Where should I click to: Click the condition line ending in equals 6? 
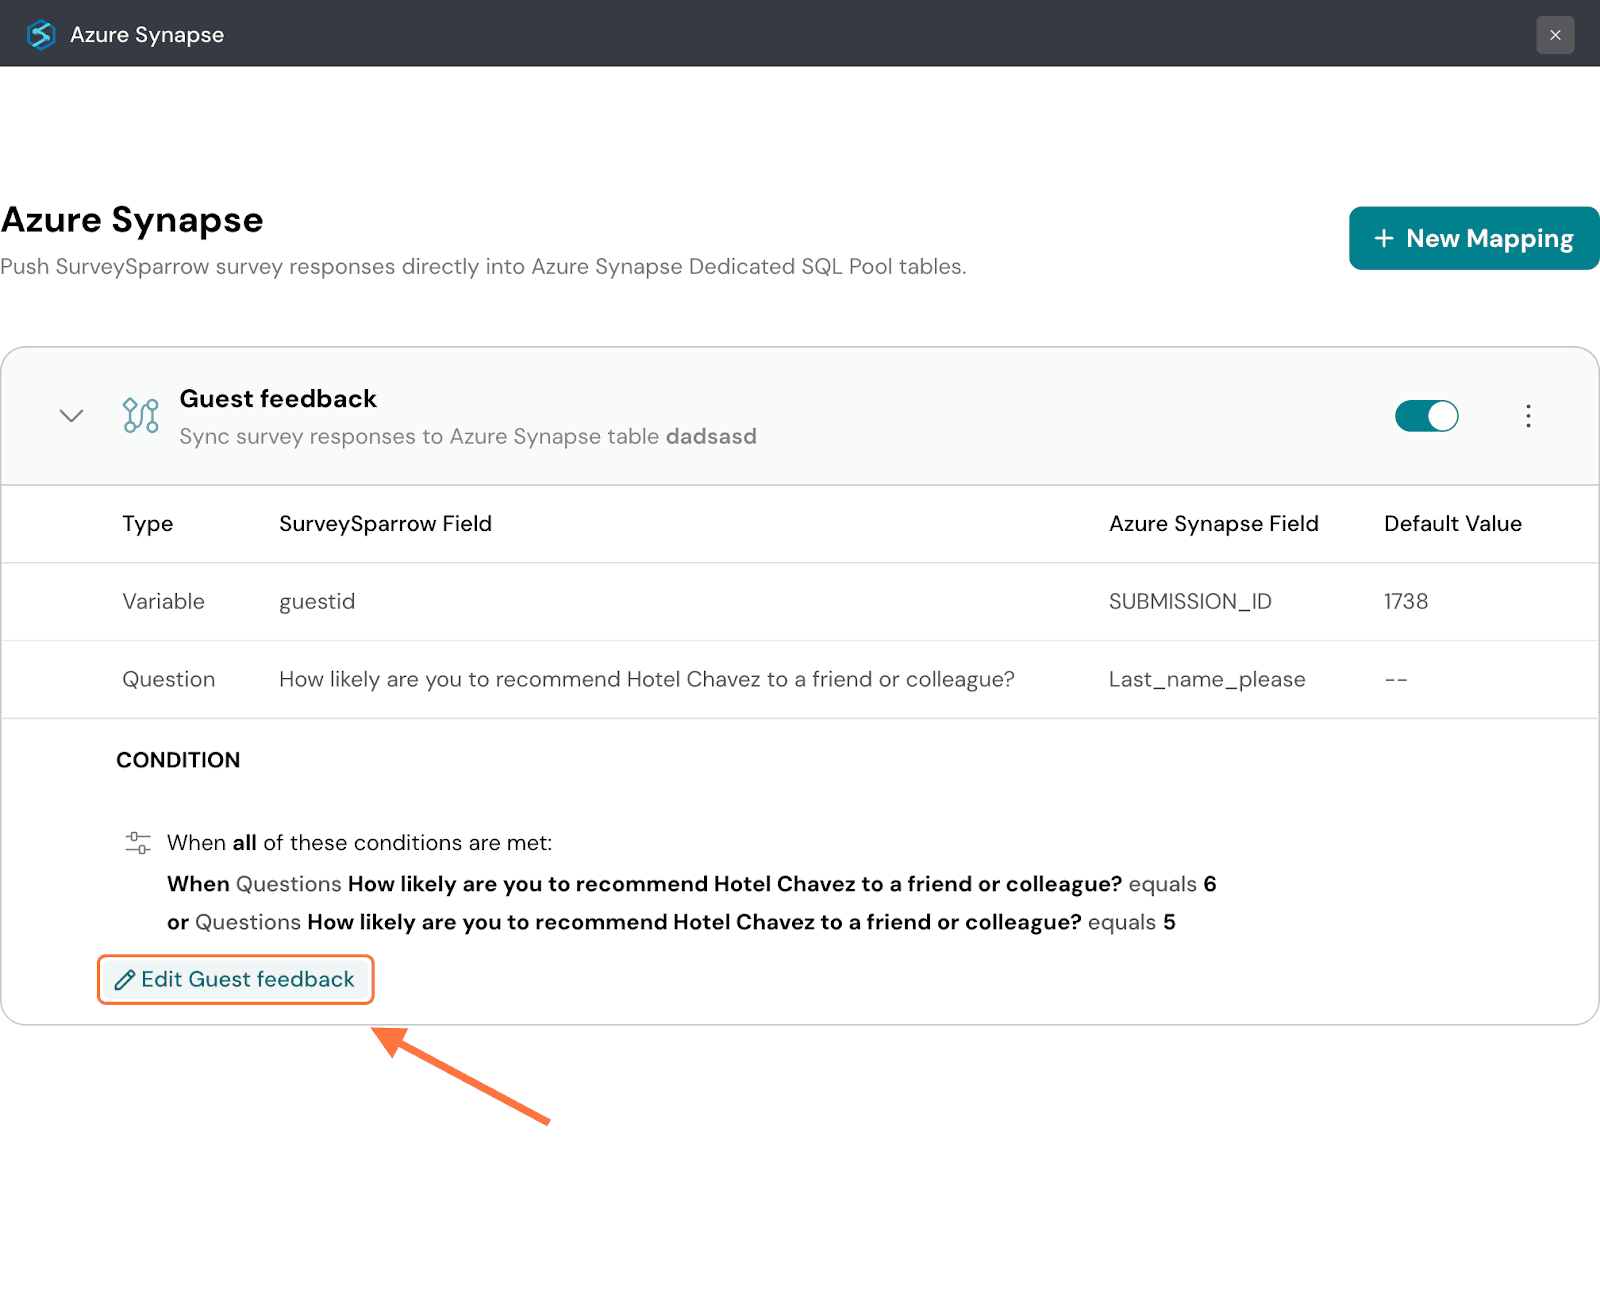coord(691,885)
